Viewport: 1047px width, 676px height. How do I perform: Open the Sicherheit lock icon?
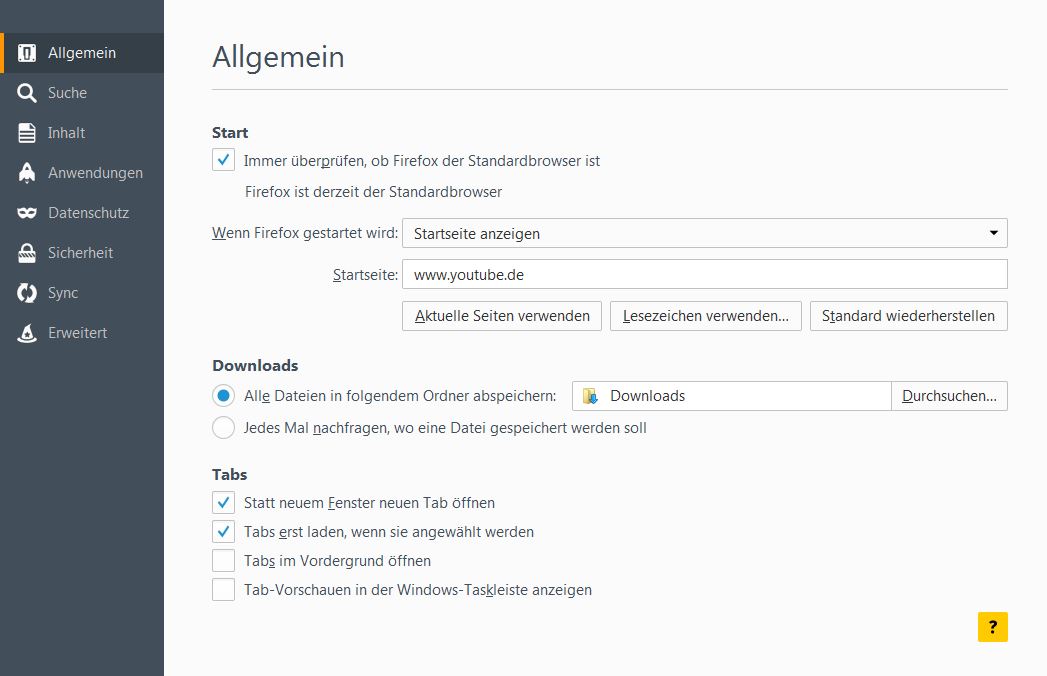[x=28, y=253]
